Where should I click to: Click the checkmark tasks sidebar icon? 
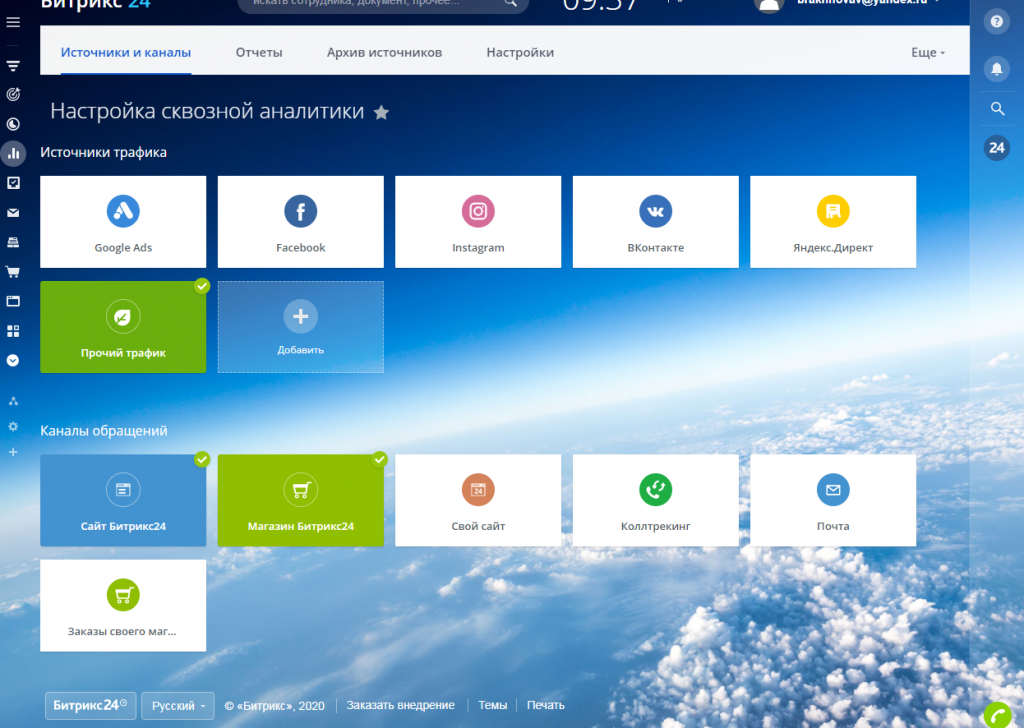tap(13, 183)
